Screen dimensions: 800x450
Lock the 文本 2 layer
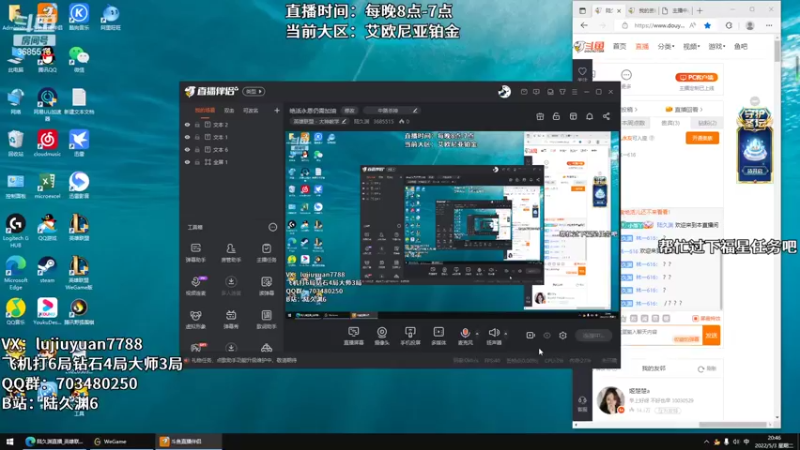click(x=197, y=124)
